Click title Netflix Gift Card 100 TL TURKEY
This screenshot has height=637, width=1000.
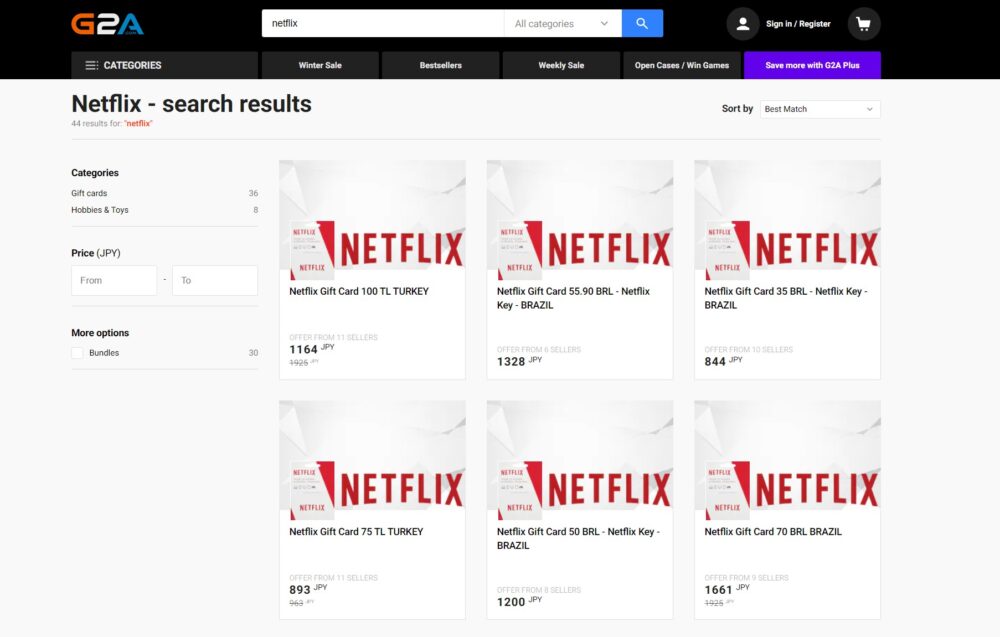tap(359, 291)
